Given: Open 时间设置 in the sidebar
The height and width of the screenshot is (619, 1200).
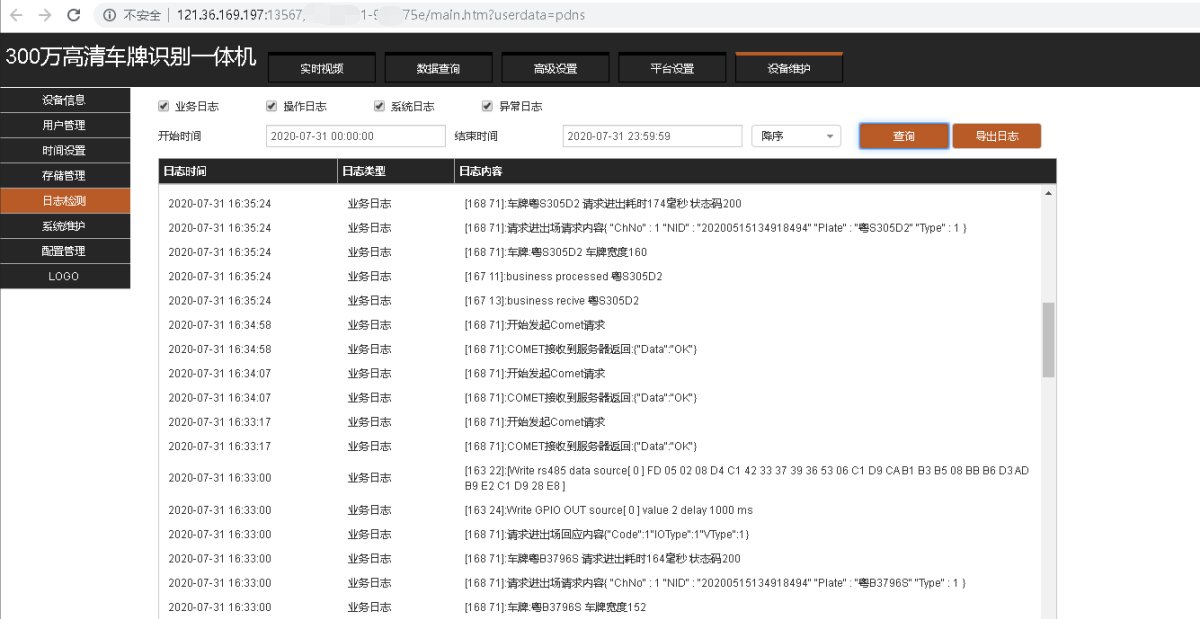Looking at the screenshot, I should [x=65, y=150].
